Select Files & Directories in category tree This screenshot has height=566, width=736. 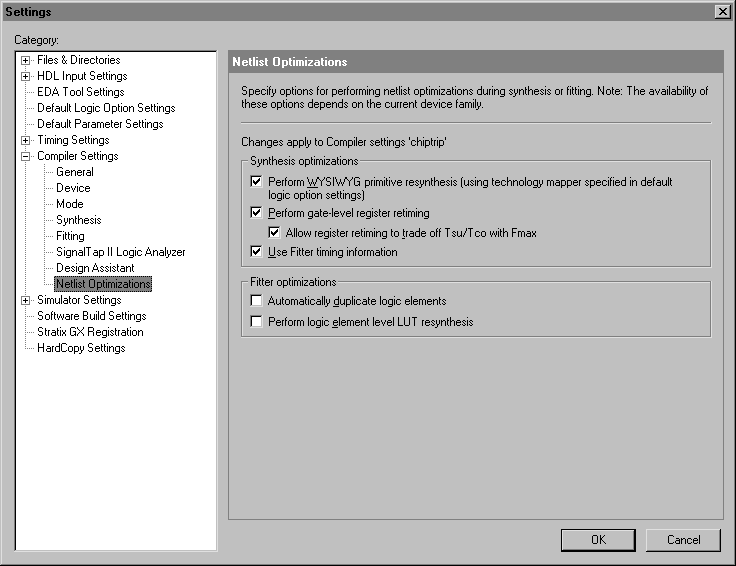pyautogui.click(x=79, y=60)
